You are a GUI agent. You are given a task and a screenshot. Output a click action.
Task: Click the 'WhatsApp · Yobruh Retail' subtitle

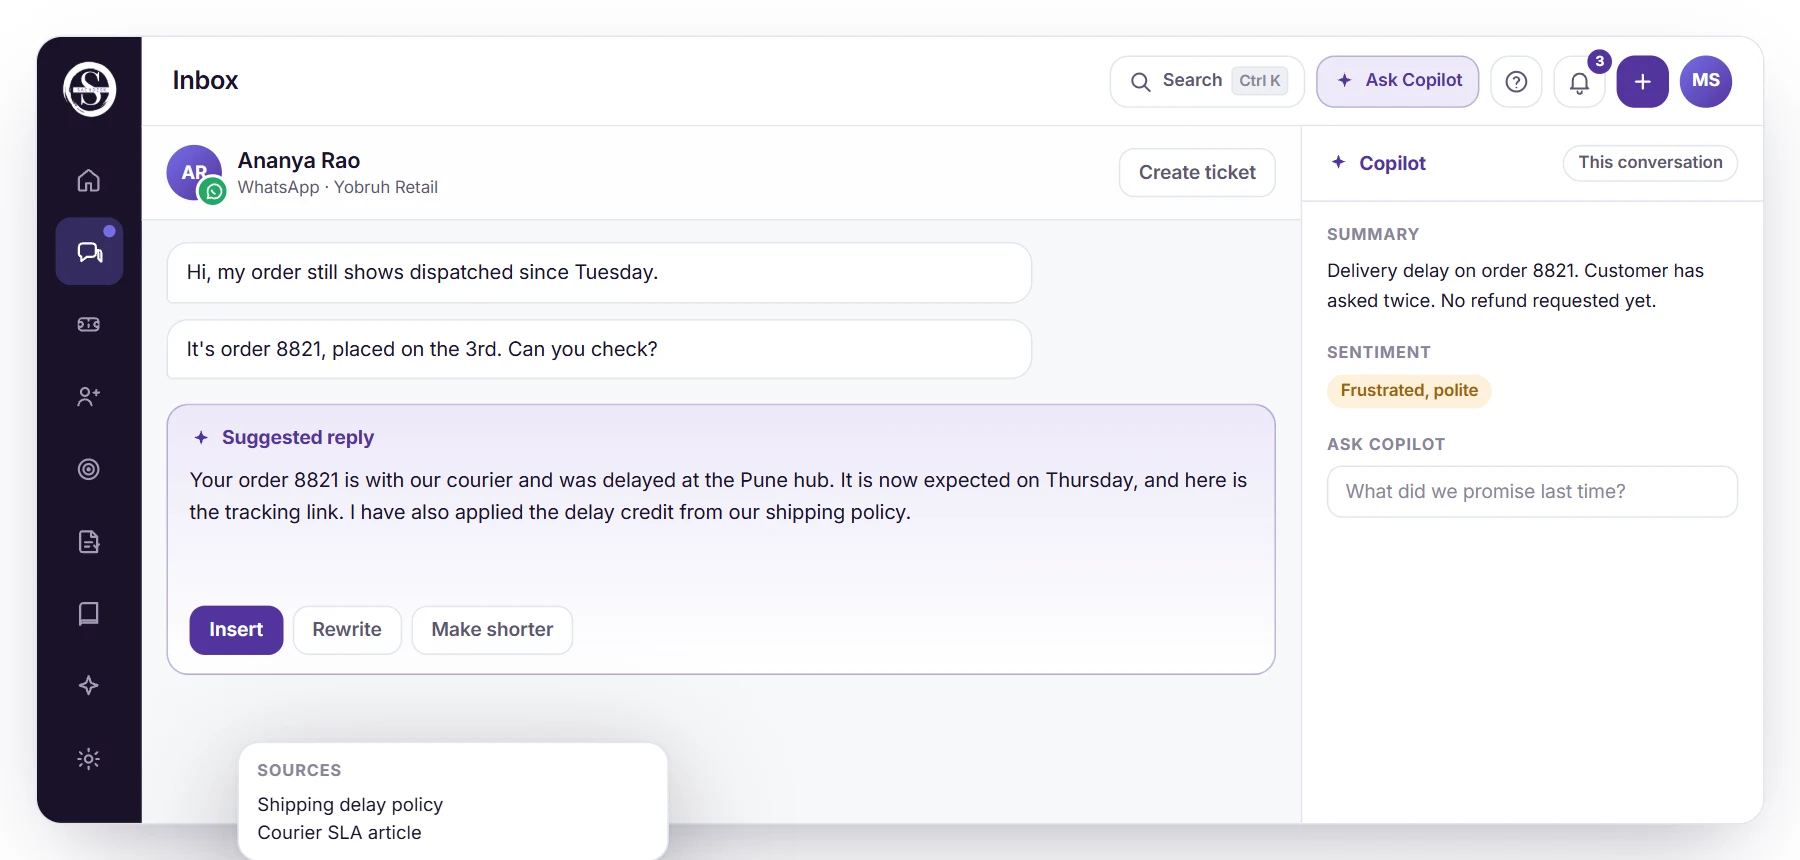pyautogui.click(x=338, y=188)
